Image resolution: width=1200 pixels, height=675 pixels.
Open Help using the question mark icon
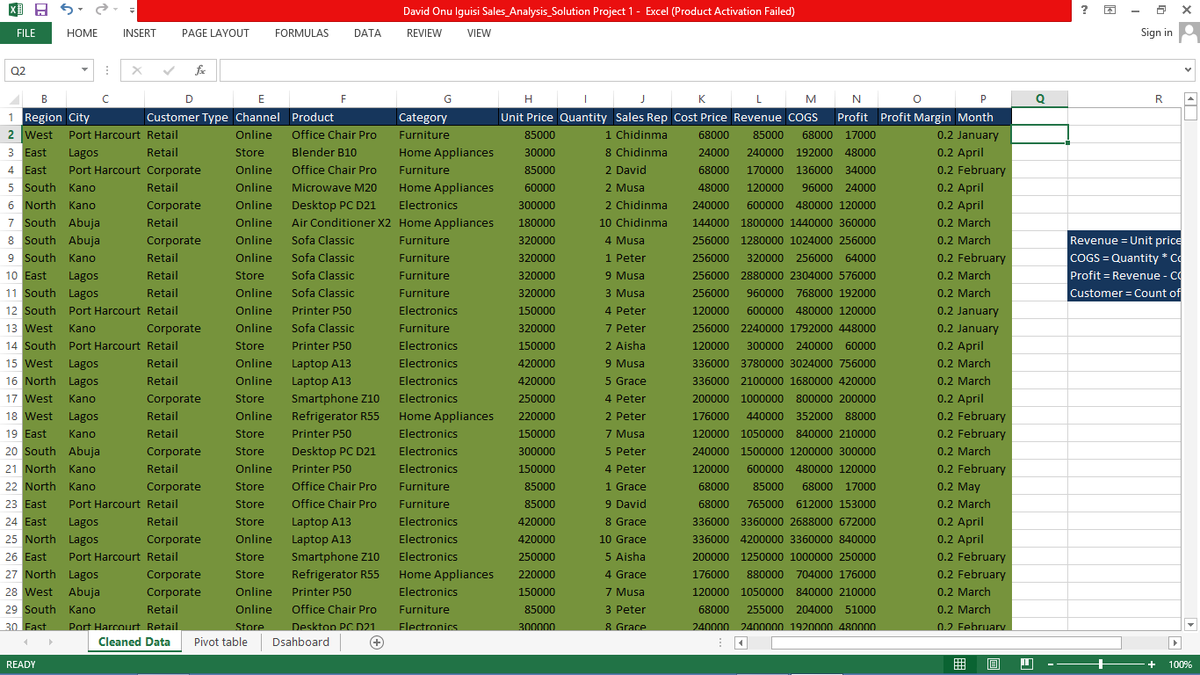tap(1082, 10)
